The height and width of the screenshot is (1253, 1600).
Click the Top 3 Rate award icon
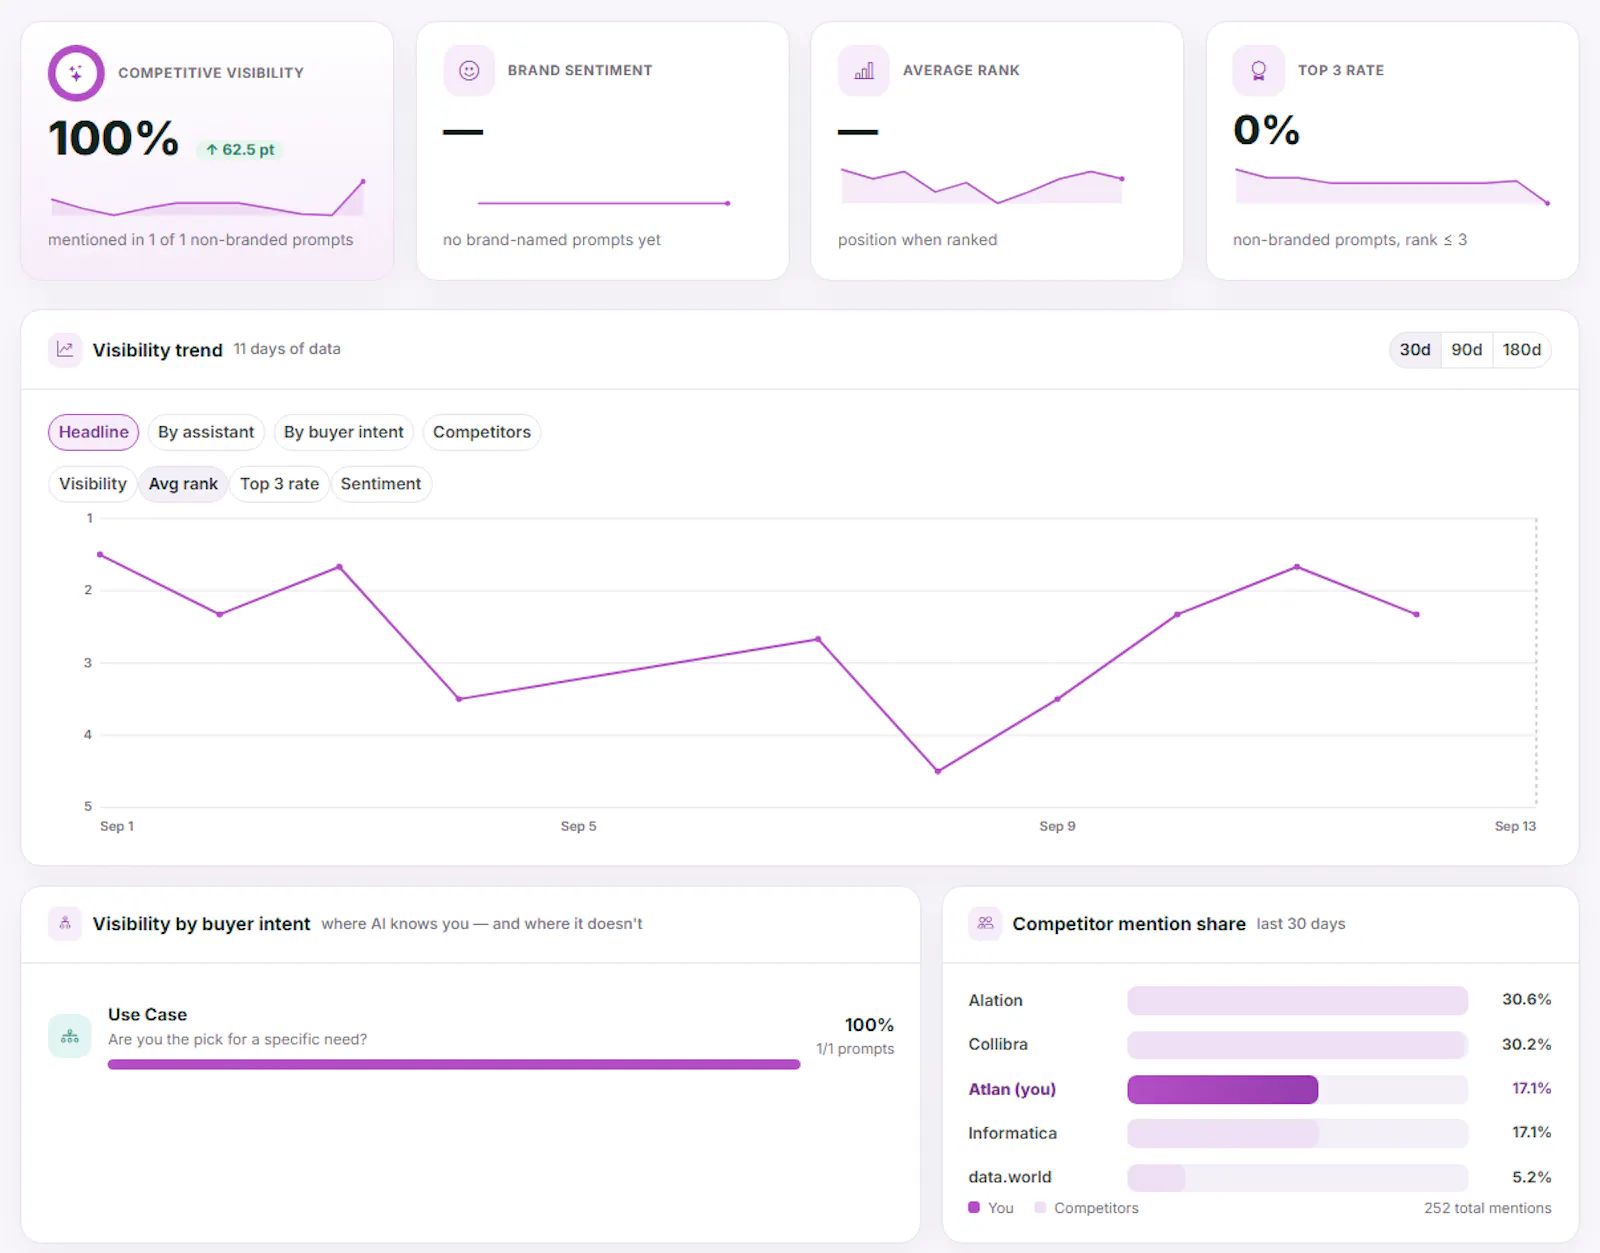[1259, 71]
